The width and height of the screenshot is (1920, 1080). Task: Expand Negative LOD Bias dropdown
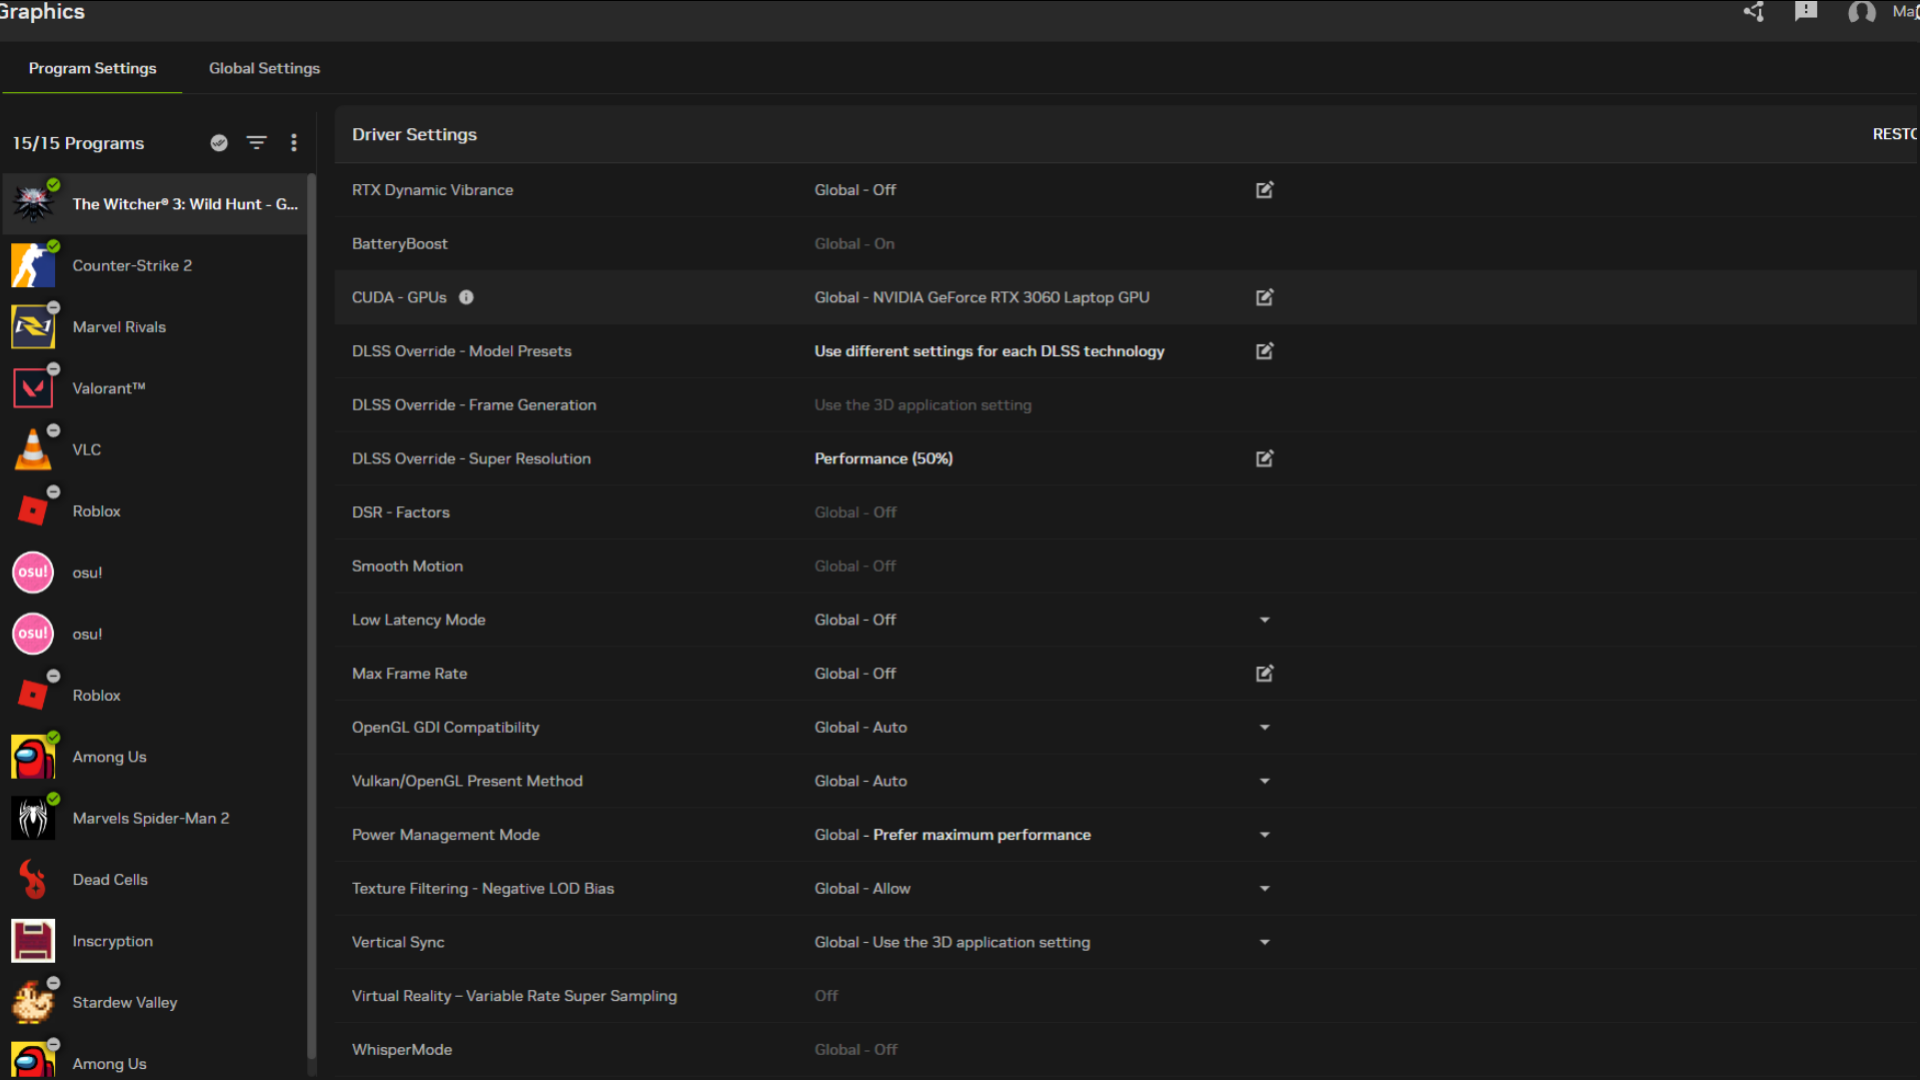(1264, 888)
